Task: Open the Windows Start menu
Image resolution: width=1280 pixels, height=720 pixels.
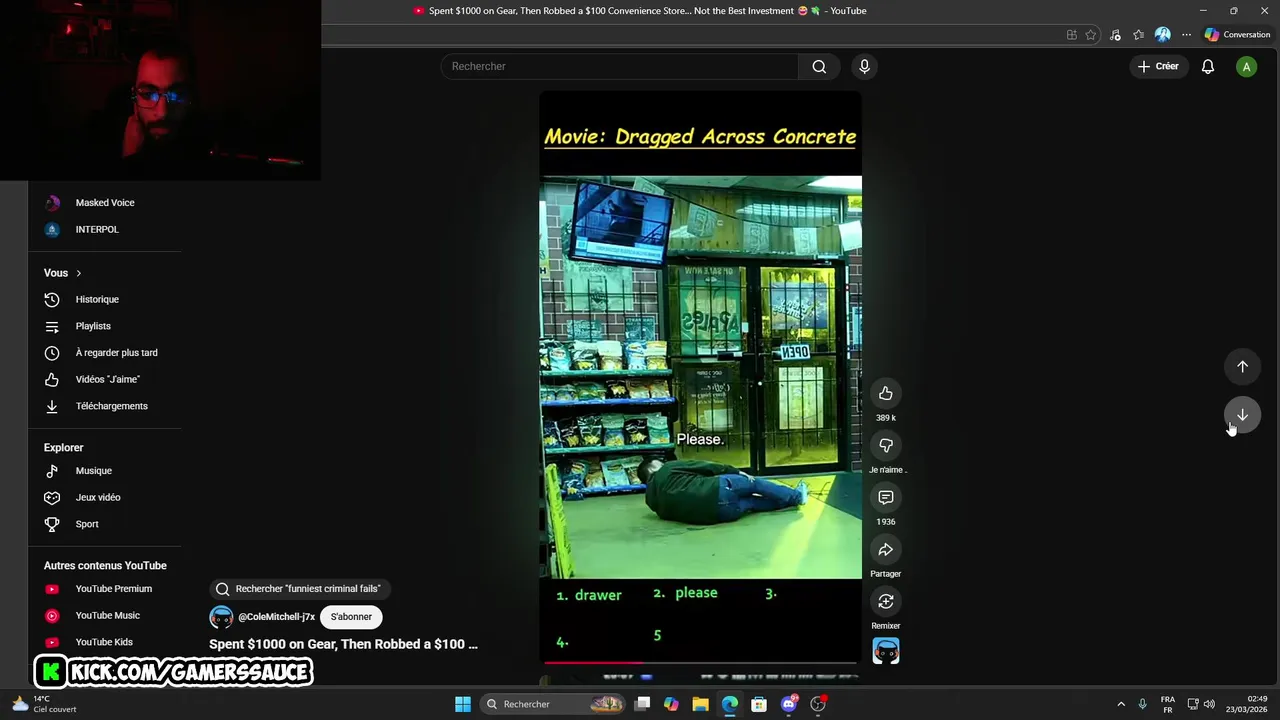Action: point(463,704)
